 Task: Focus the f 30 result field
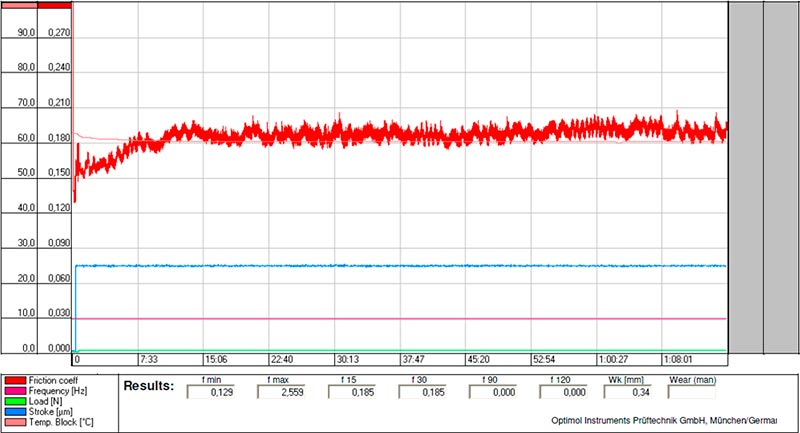click(415, 393)
